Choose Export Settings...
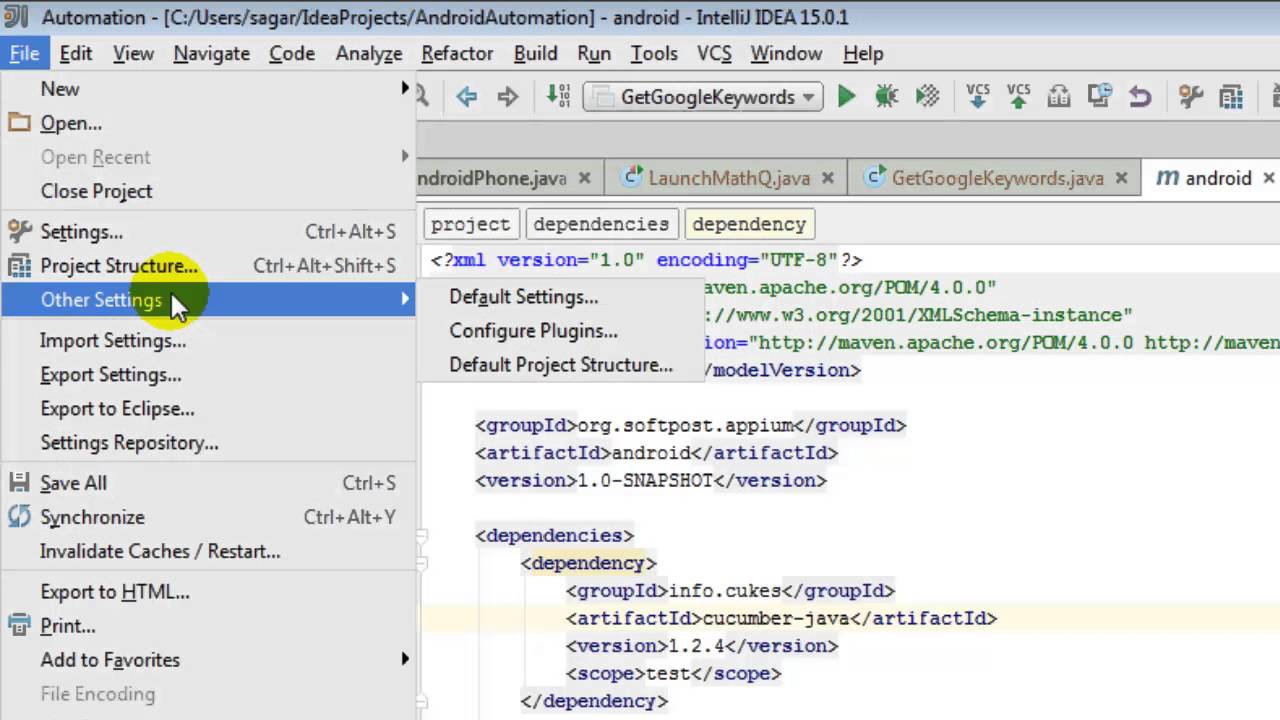This screenshot has height=720, width=1280. click(208, 375)
